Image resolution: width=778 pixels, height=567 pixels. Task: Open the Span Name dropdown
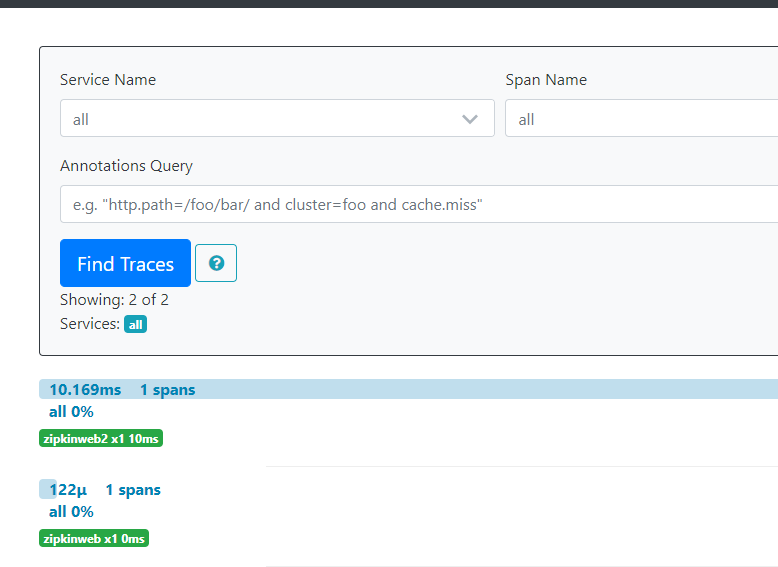641,118
